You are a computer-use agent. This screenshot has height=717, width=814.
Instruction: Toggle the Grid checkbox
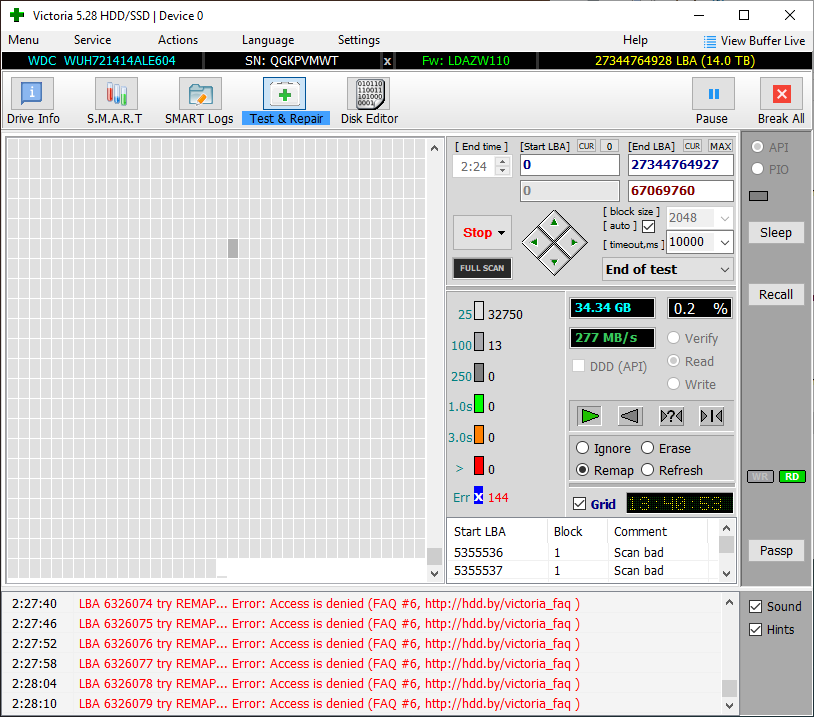(x=579, y=504)
